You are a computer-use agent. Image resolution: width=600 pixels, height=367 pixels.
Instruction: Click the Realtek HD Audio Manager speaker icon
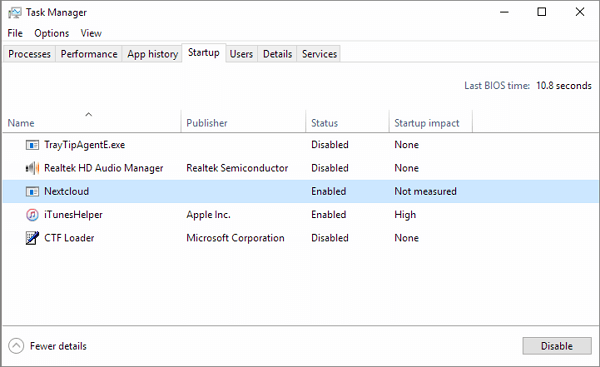click(x=32, y=168)
